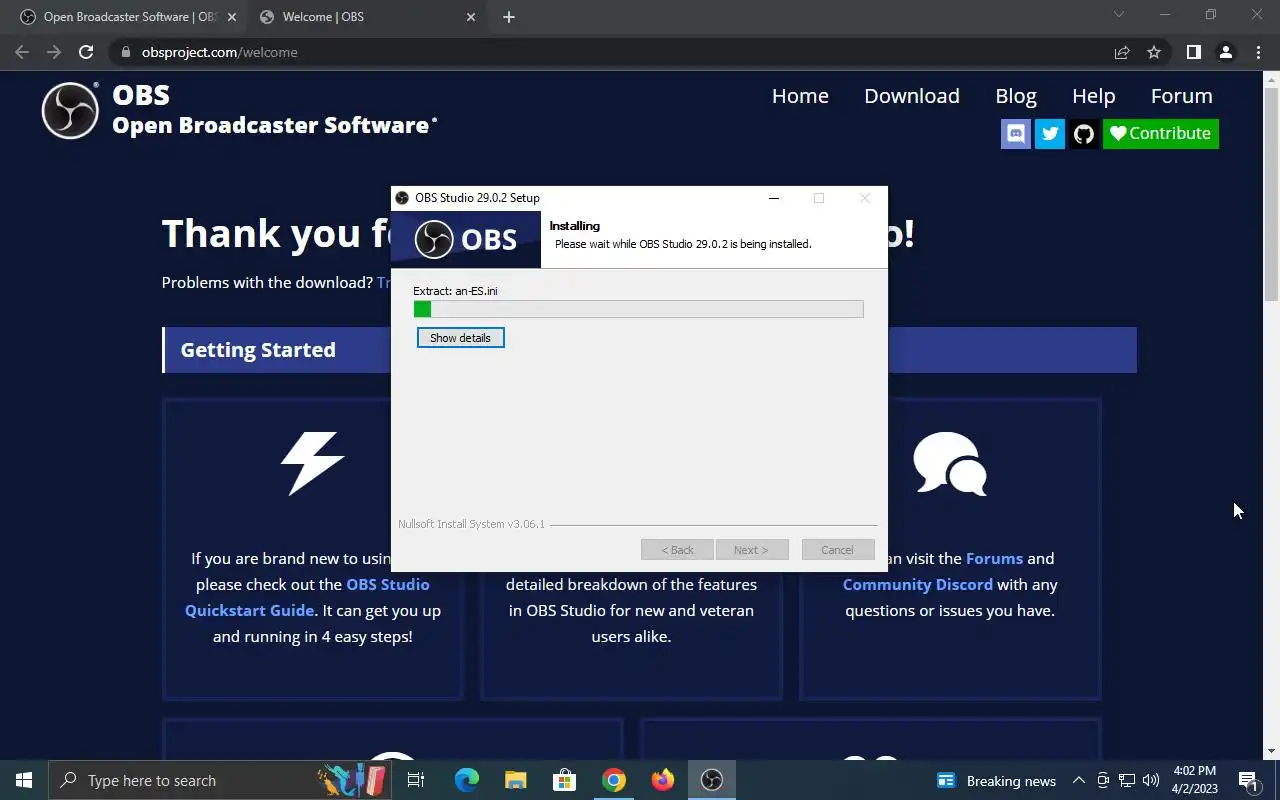Click the browser forward arrow
This screenshot has width=1280, height=800.
tap(54, 52)
